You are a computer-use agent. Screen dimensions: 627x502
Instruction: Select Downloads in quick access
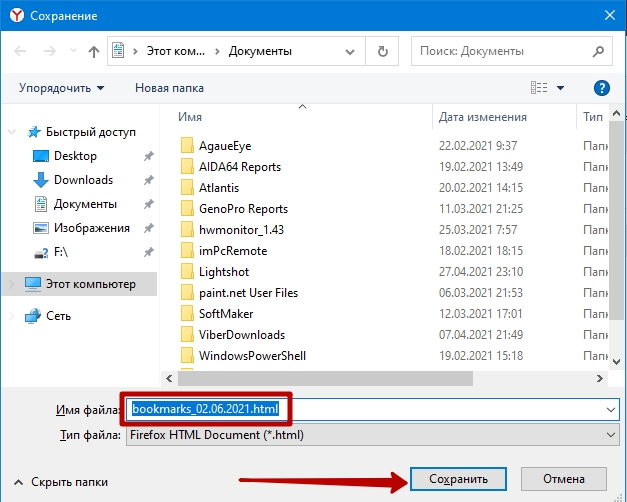(84, 180)
